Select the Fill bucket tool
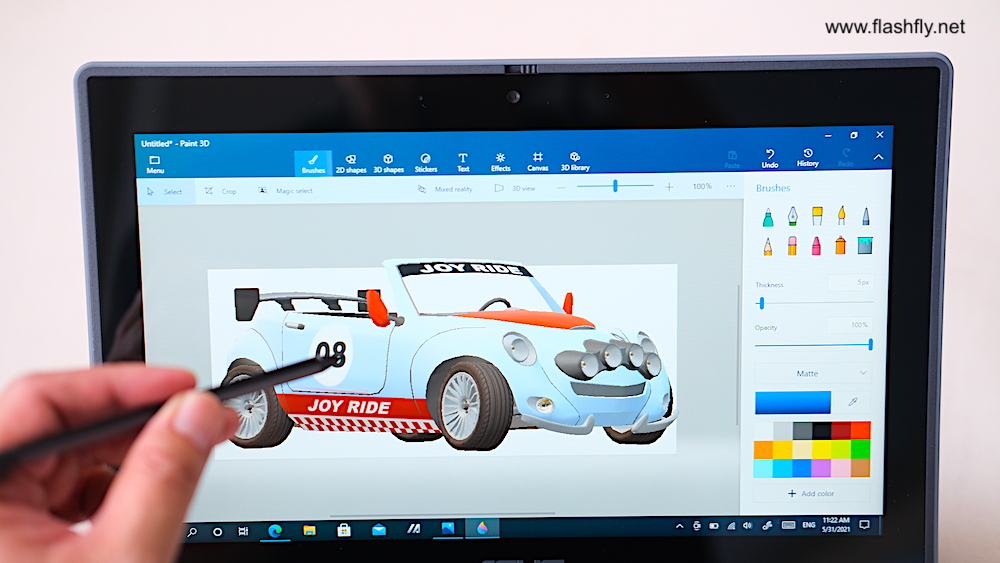This screenshot has height=563, width=1000. click(x=864, y=245)
